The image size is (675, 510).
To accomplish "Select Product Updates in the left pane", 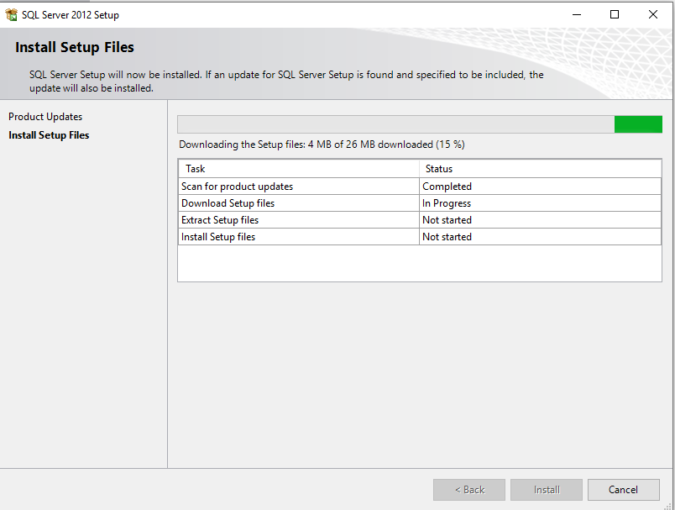I will pos(45,117).
